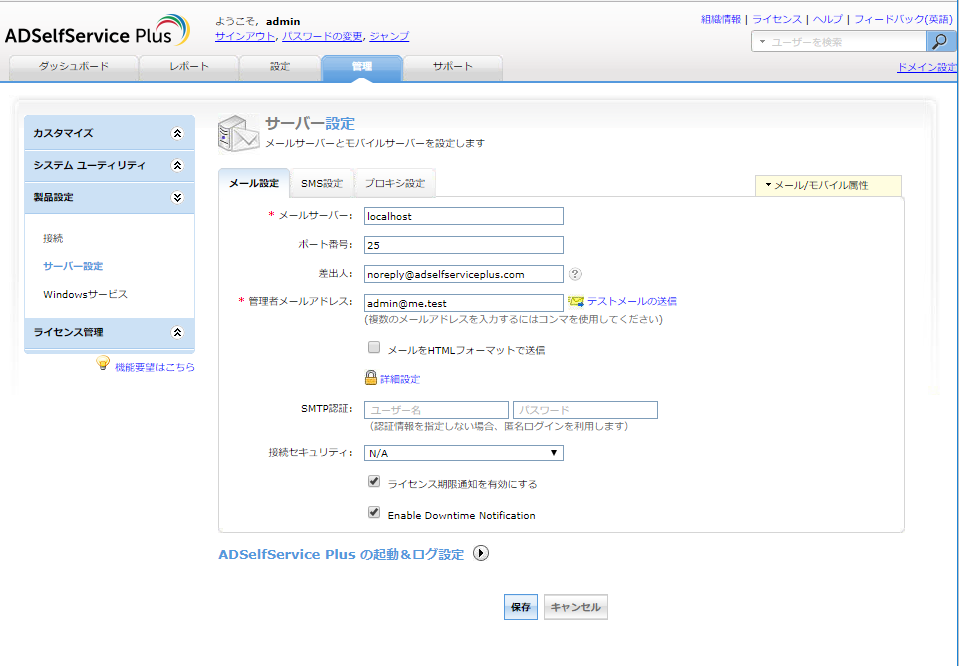This screenshot has width=959, height=666.
Task: Select the 管理 main tab
Action: click(362, 67)
